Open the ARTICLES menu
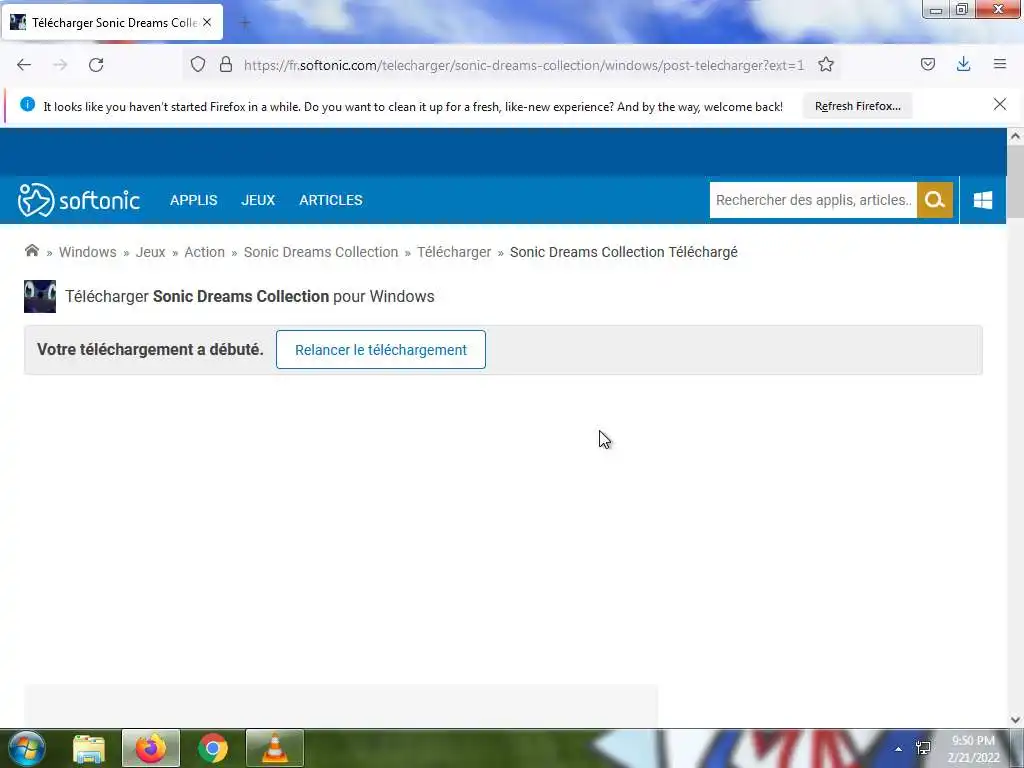This screenshot has height=768, width=1024. click(330, 200)
